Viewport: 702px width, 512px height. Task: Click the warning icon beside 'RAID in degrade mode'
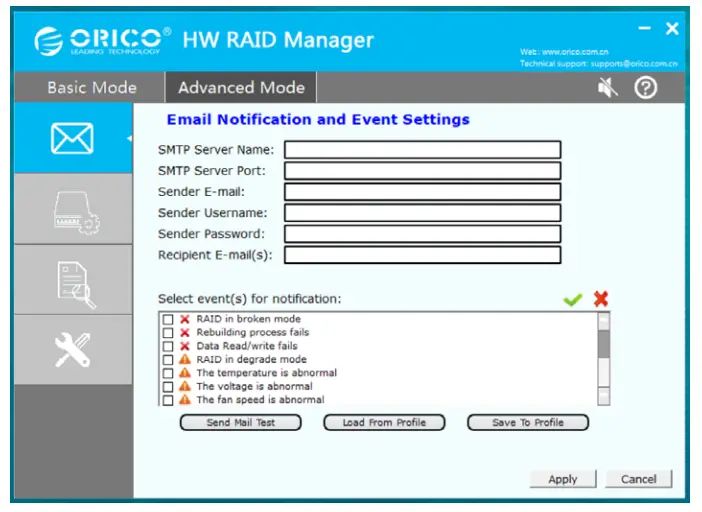click(x=184, y=359)
